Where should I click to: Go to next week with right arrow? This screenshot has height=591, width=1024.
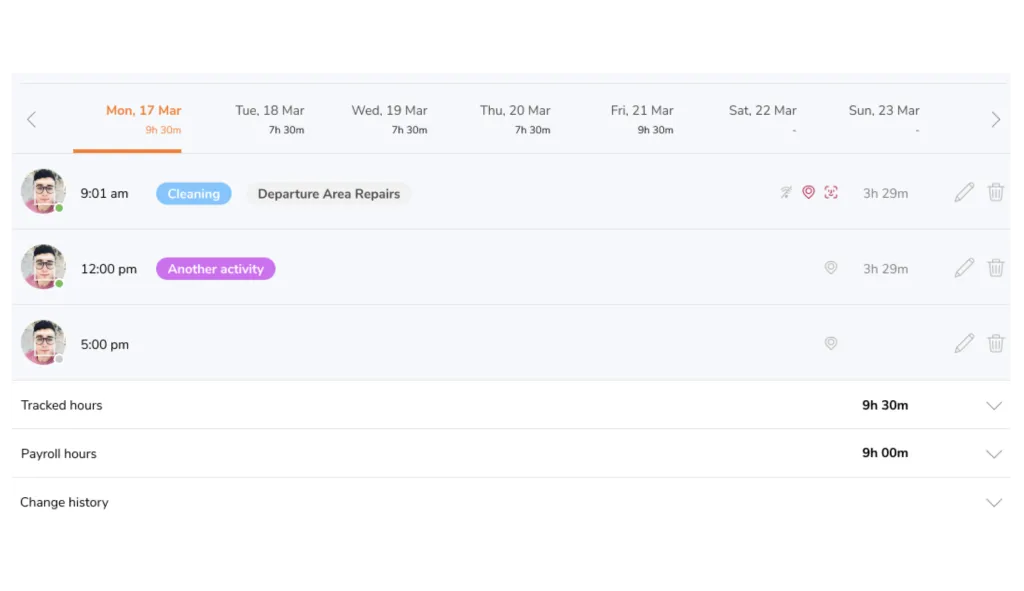(995, 120)
